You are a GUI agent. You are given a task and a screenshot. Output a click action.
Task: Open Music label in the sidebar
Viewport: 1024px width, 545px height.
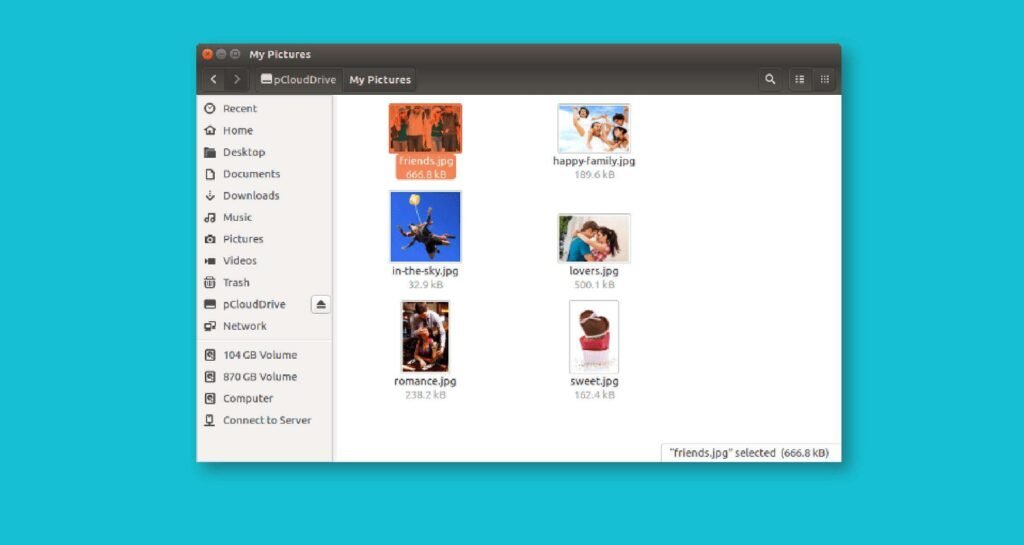[237, 217]
